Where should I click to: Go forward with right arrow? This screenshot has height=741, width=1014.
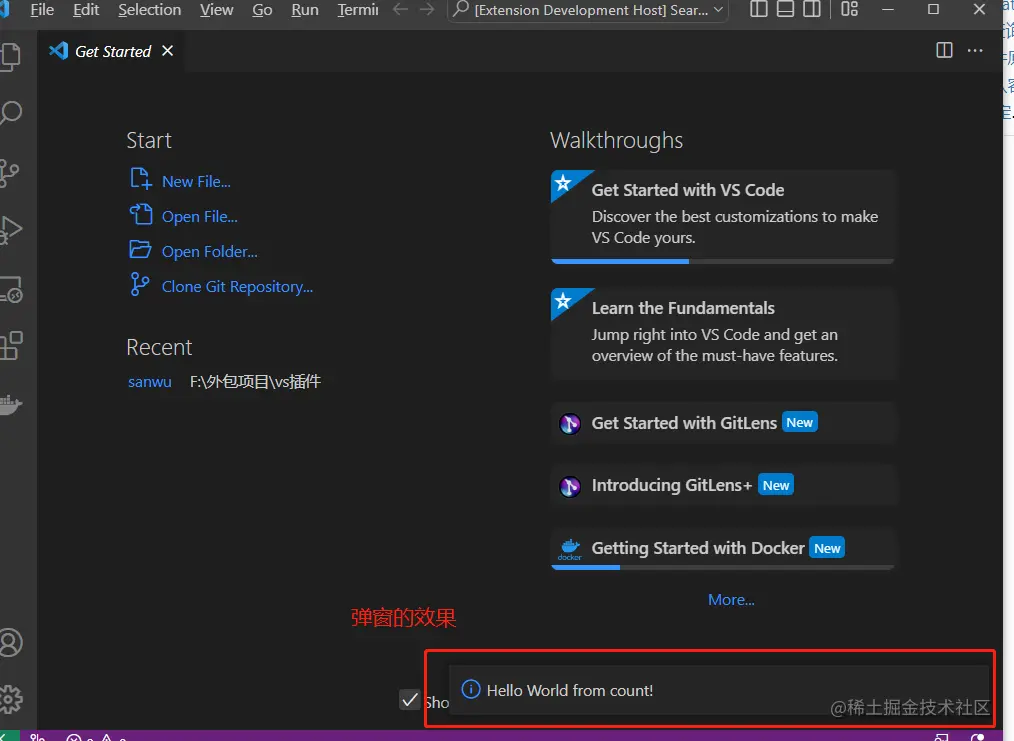pyautogui.click(x=427, y=9)
